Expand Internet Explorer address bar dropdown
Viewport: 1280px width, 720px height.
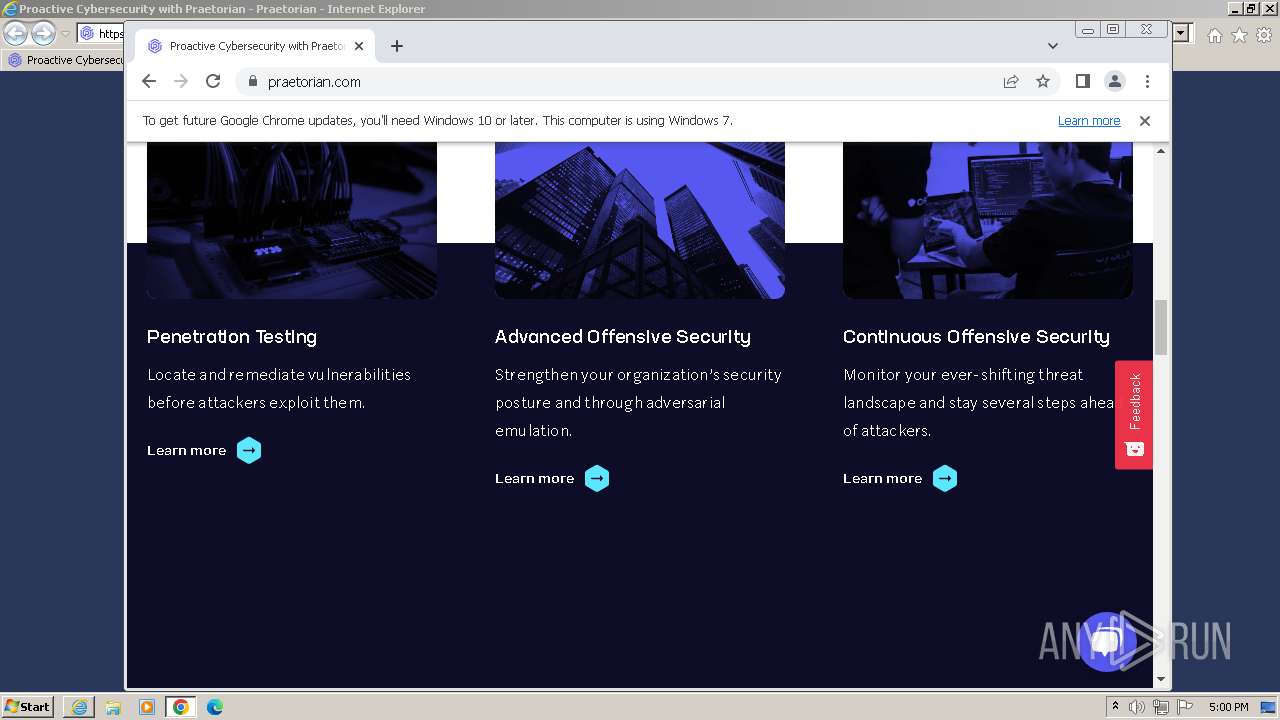pyautogui.click(x=1181, y=34)
